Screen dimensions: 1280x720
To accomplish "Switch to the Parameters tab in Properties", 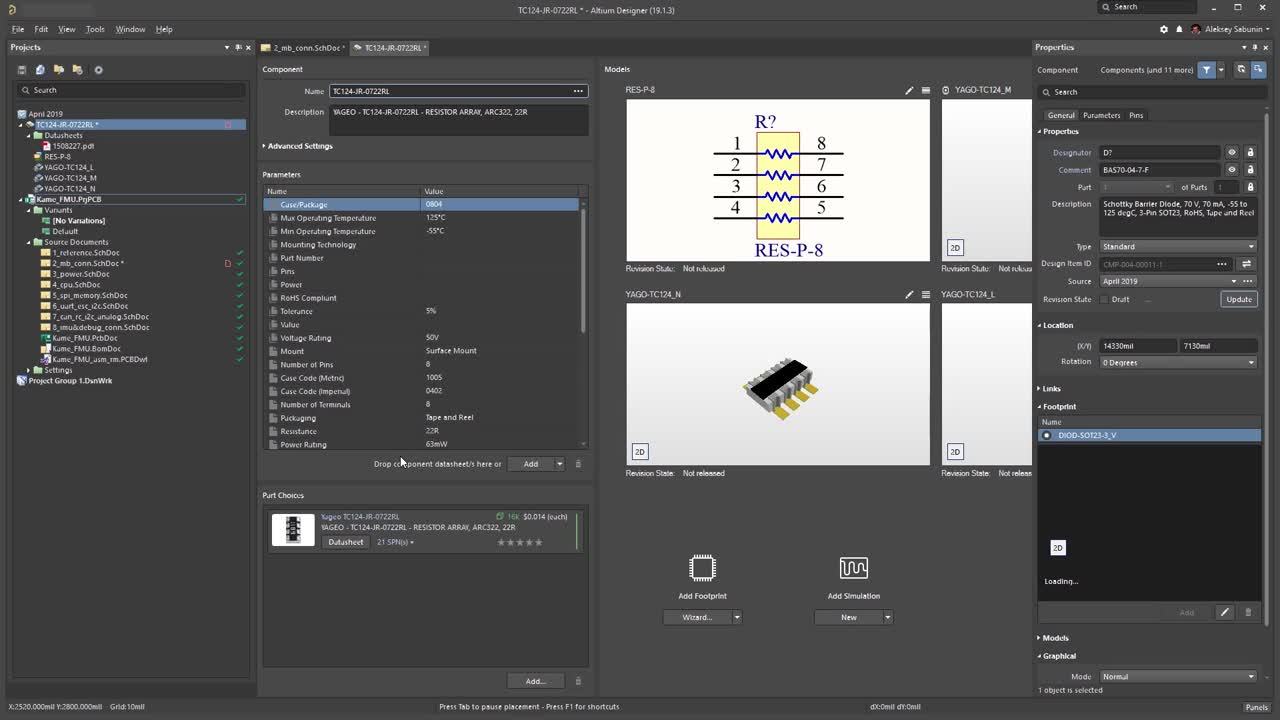I will pyautogui.click(x=1101, y=115).
